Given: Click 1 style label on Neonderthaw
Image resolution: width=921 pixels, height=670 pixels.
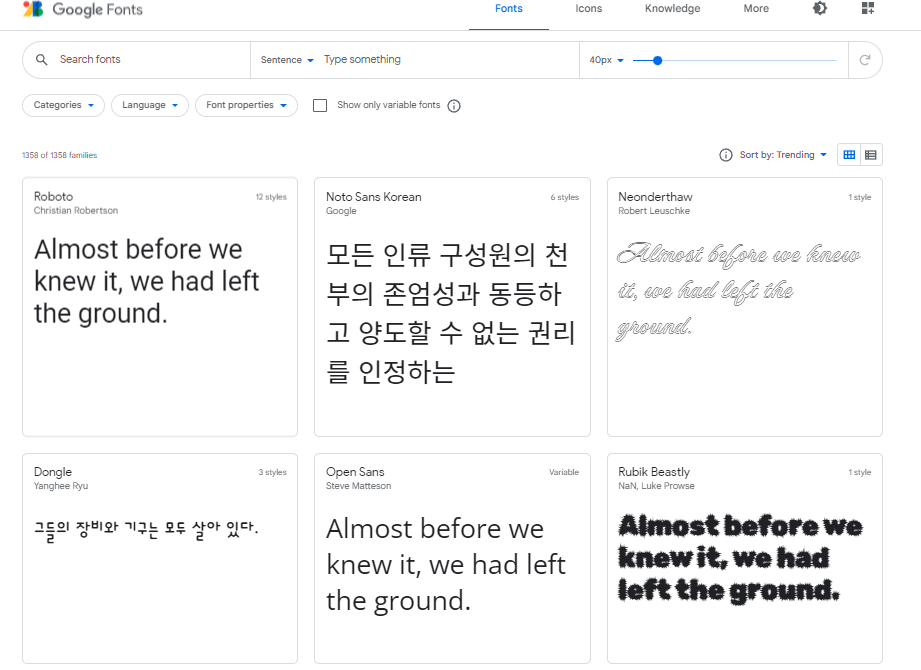Looking at the screenshot, I should pos(859,197).
